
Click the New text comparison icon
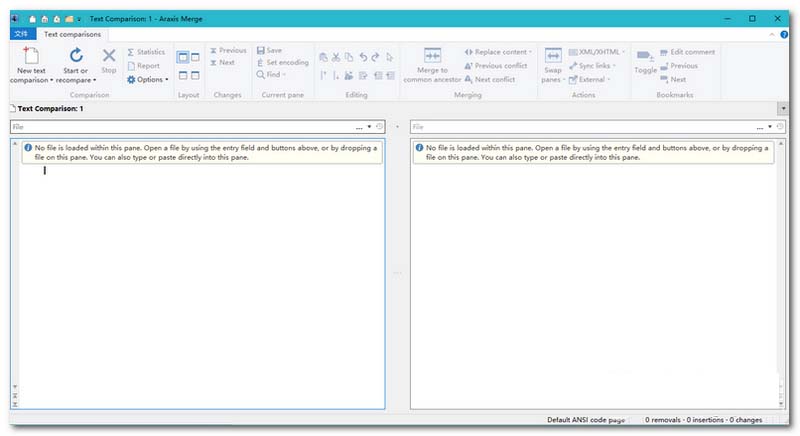pyautogui.click(x=31, y=56)
